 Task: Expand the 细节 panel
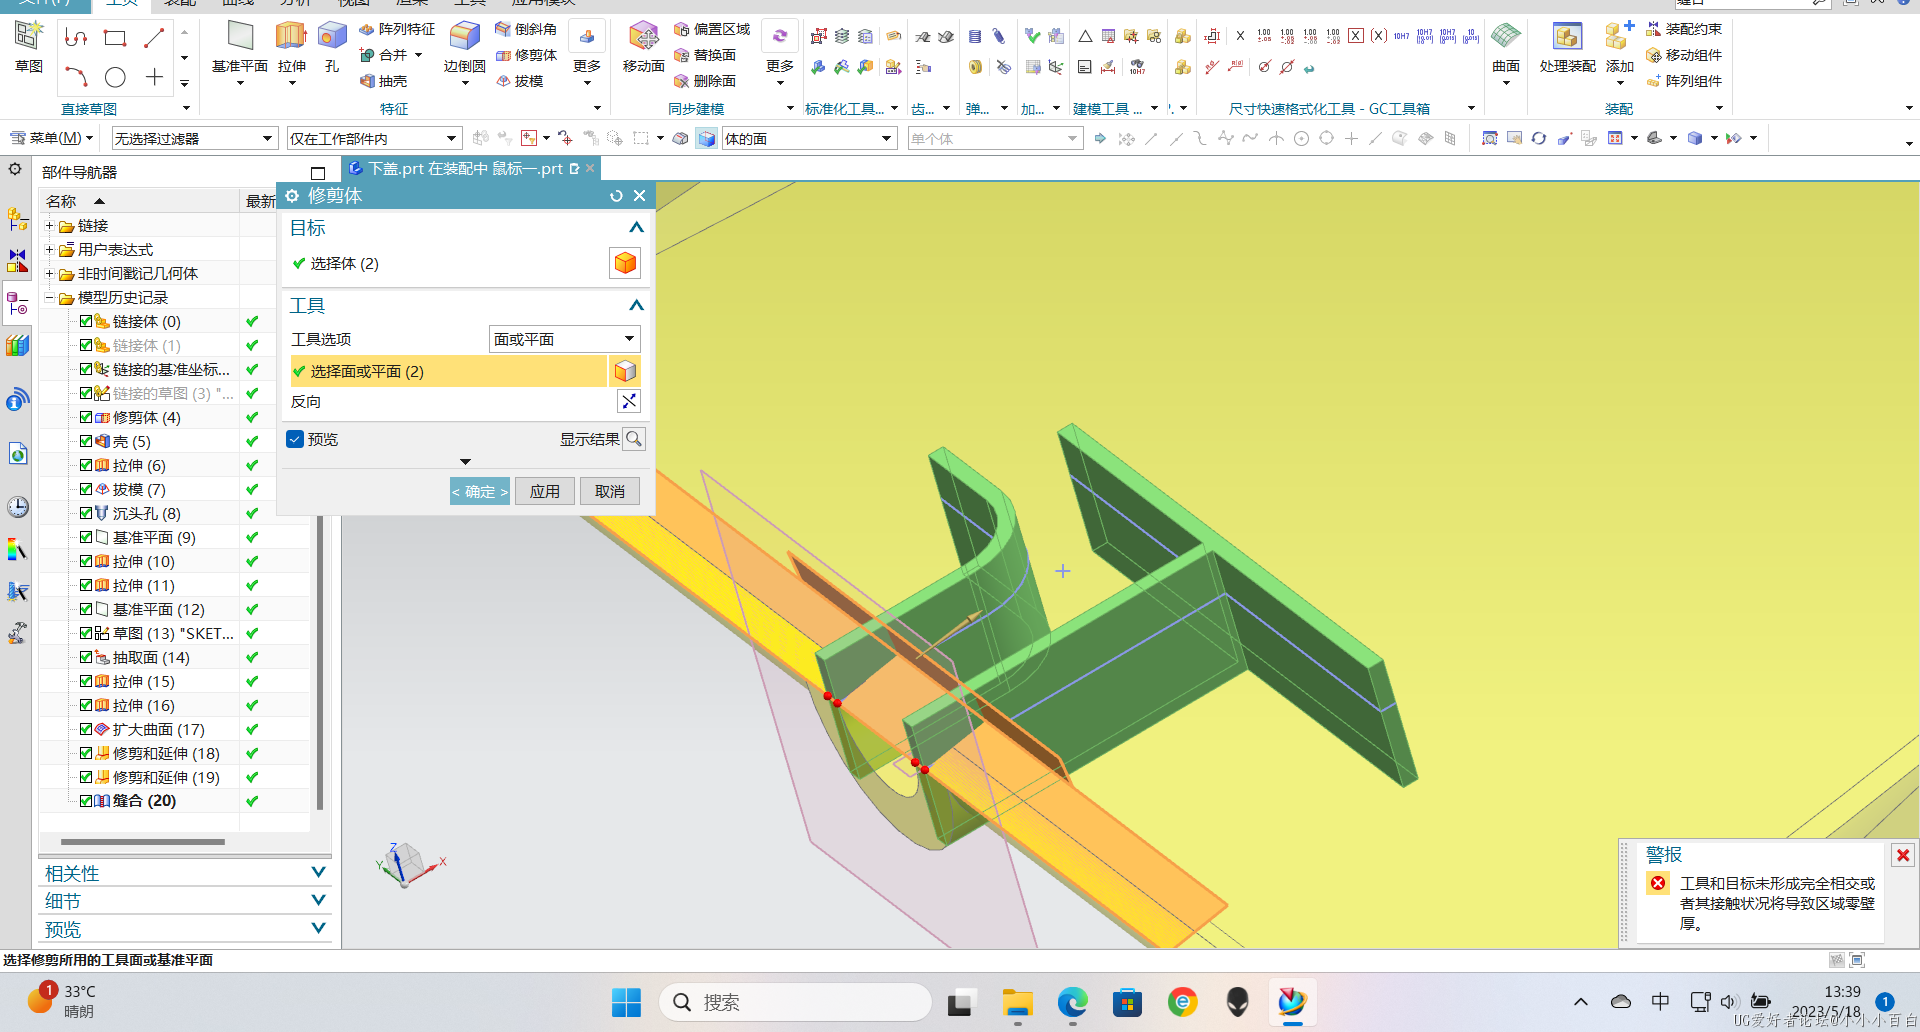(318, 901)
